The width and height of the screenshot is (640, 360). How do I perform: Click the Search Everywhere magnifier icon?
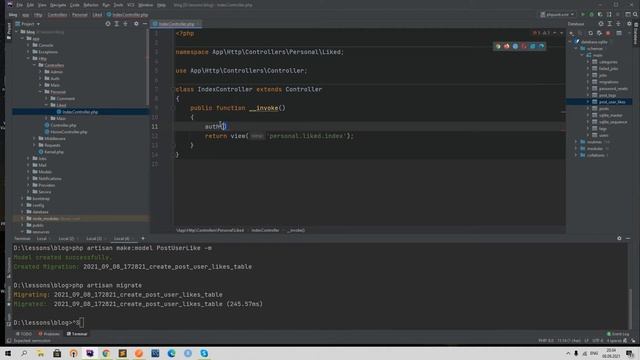point(635,14)
